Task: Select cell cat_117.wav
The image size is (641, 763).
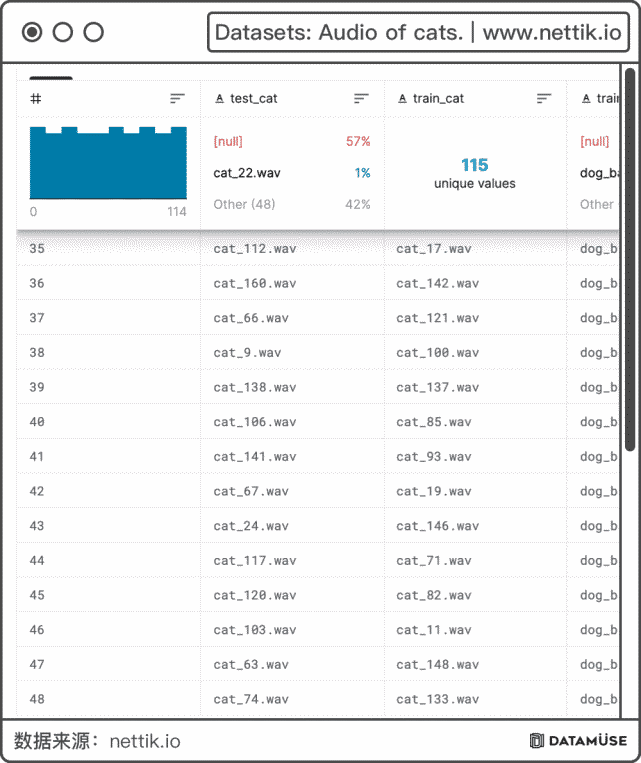Action: (255, 561)
